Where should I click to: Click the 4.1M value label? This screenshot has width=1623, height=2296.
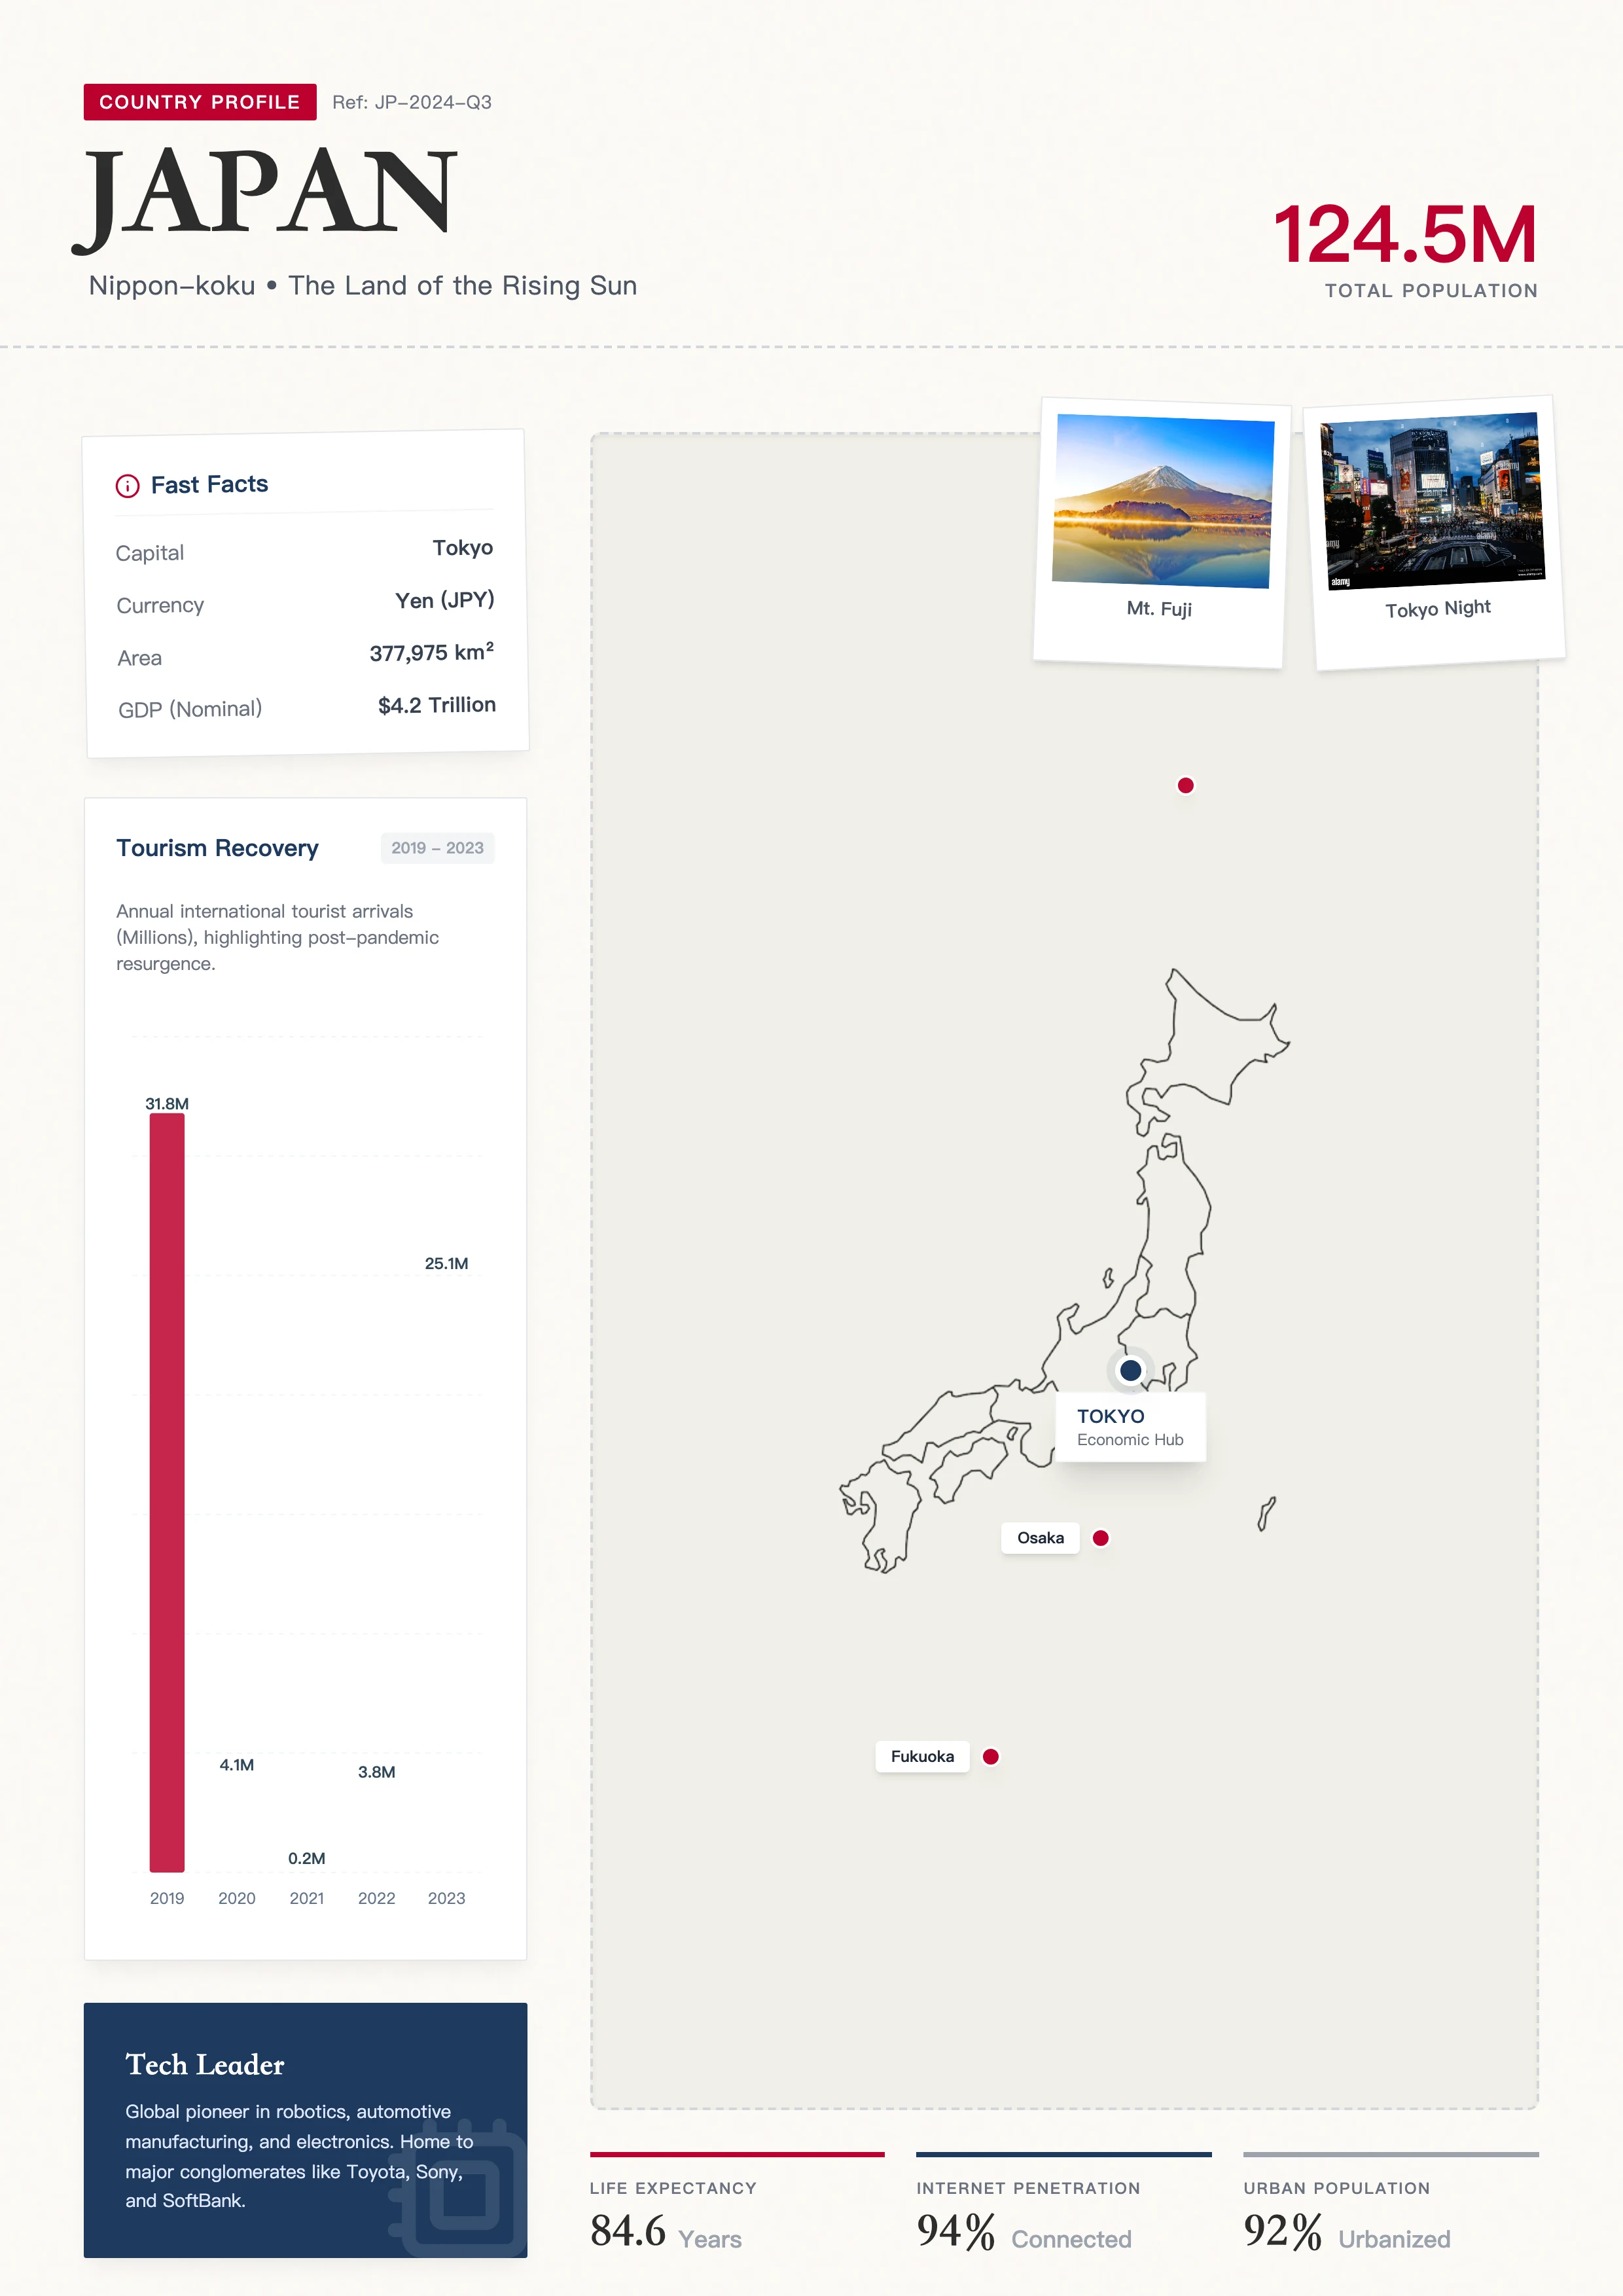[237, 1765]
